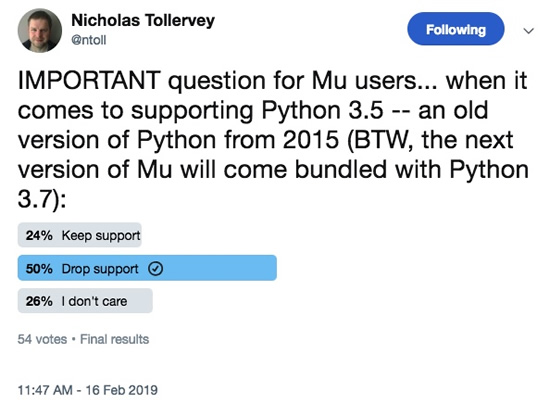Click the I don't care option text
This screenshot has height=404, width=550.
click(x=94, y=301)
